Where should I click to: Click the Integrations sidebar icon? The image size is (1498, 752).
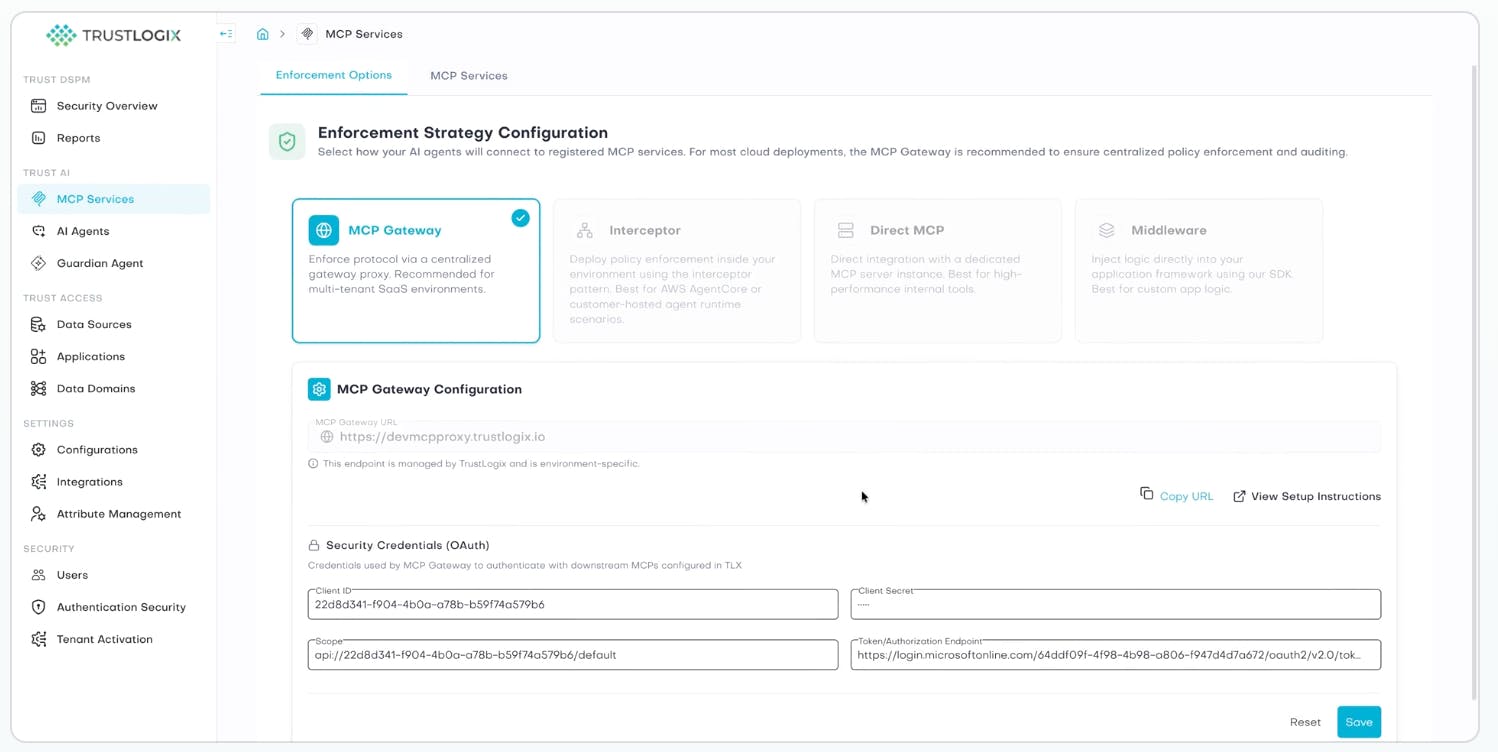39,482
